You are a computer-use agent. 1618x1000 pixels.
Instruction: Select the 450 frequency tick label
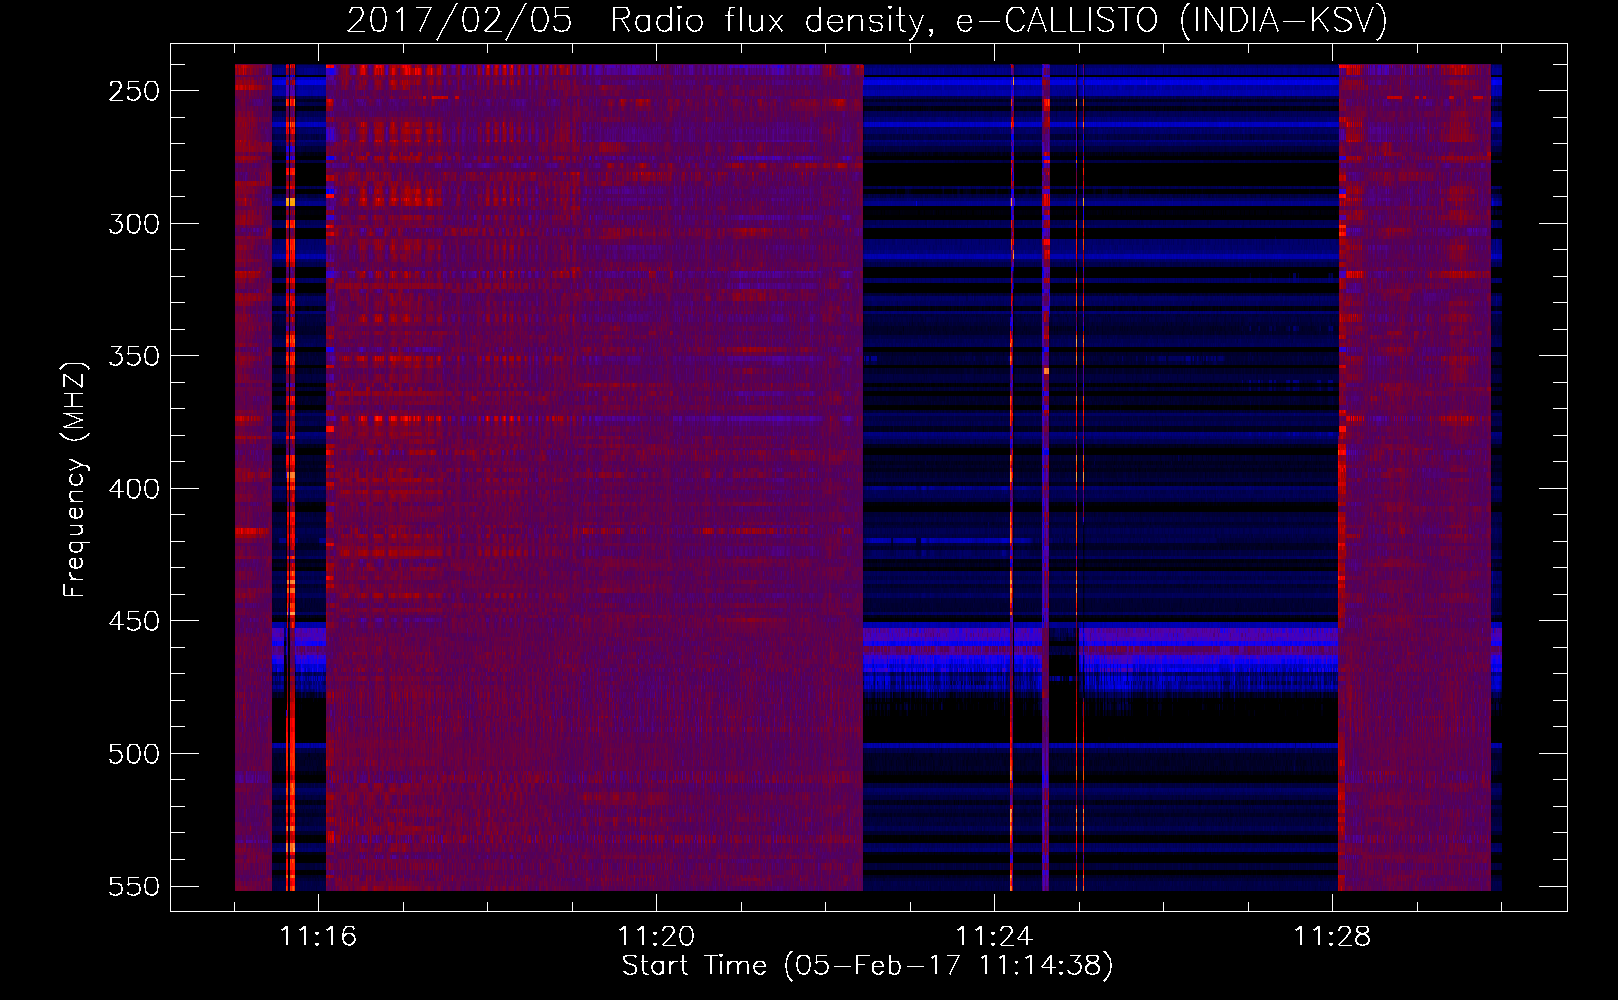[x=134, y=621]
